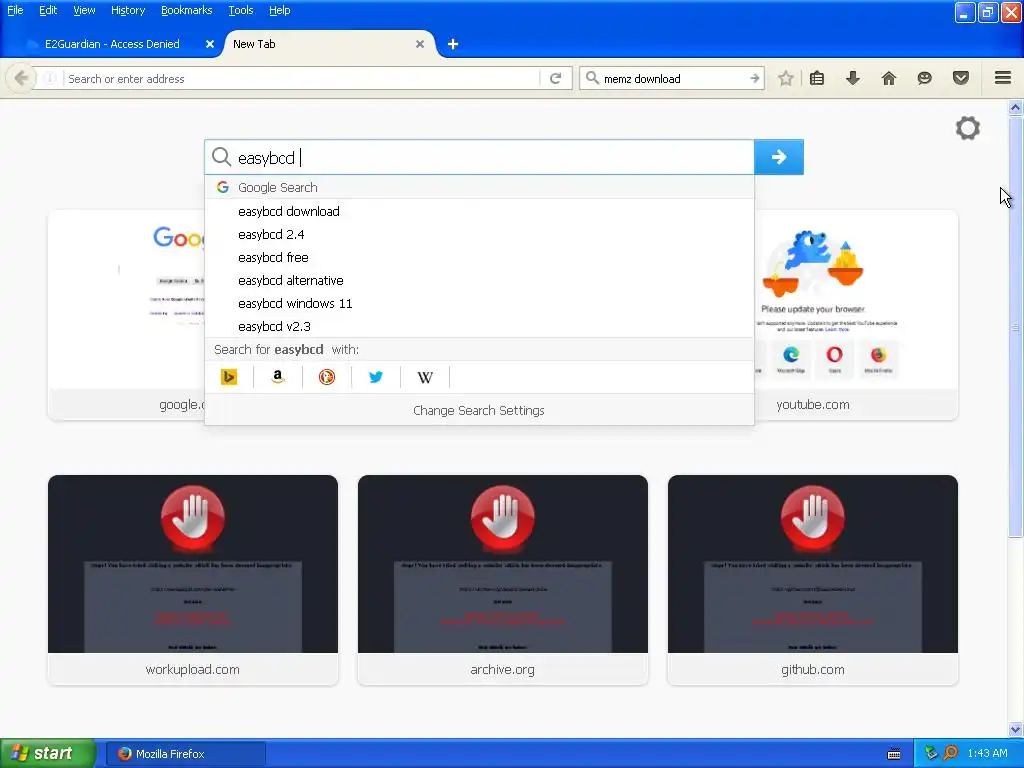1024x768 pixels.
Task: Open the Downloads arrow icon
Action: [x=853, y=78]
